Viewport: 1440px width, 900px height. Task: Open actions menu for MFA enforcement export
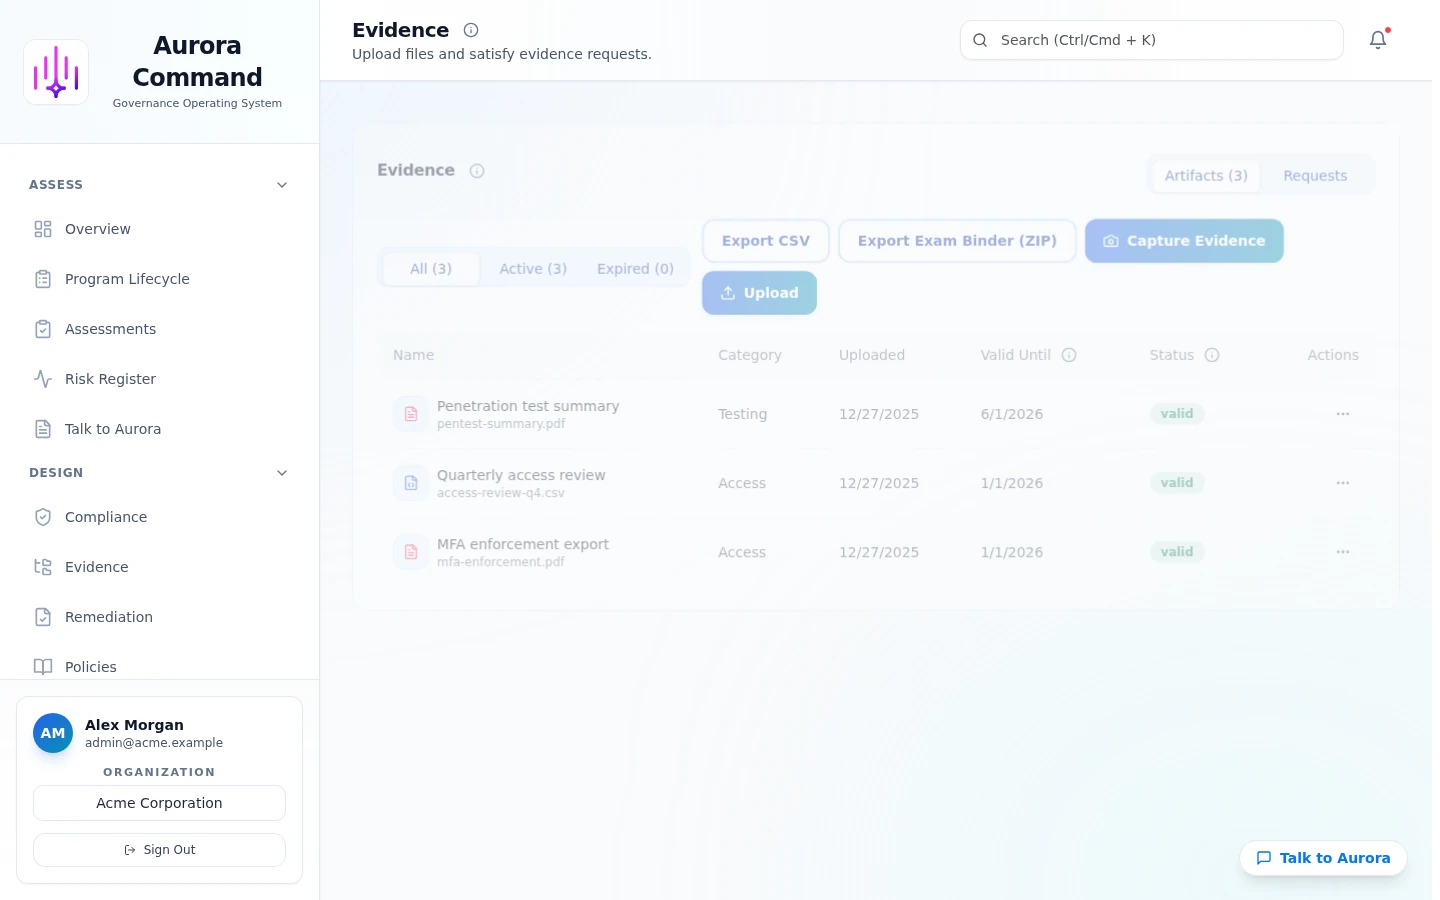click(x=1342, y=552)
